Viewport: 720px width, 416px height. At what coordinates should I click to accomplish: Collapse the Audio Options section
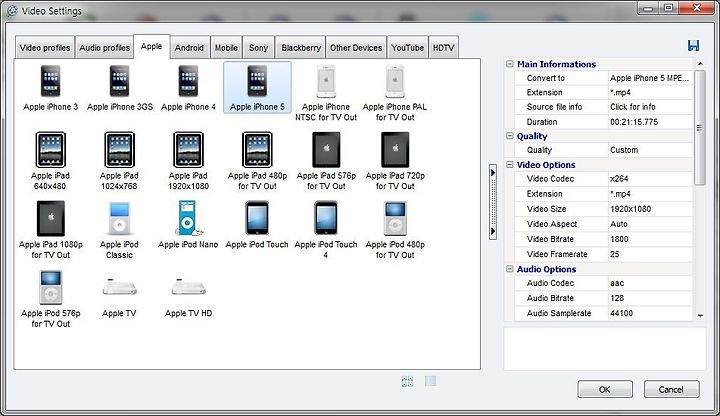510,269
